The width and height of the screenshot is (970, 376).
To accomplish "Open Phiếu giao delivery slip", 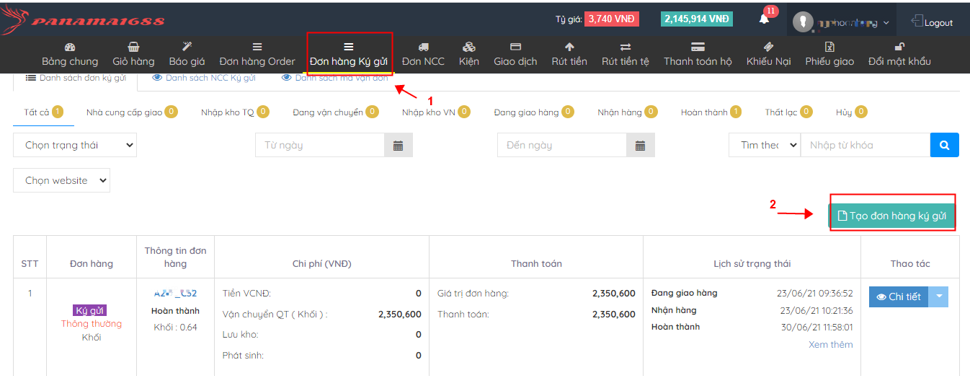I will (830, 54).
